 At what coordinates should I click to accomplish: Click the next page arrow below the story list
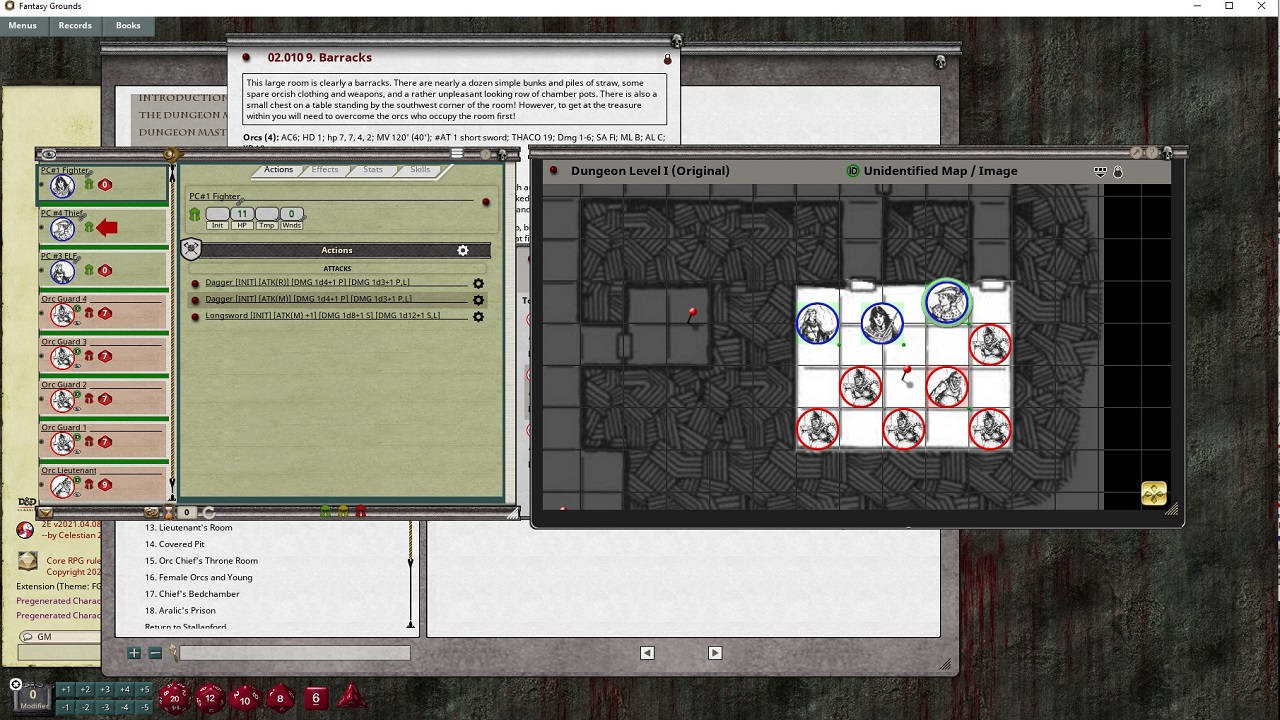[715, 652]
